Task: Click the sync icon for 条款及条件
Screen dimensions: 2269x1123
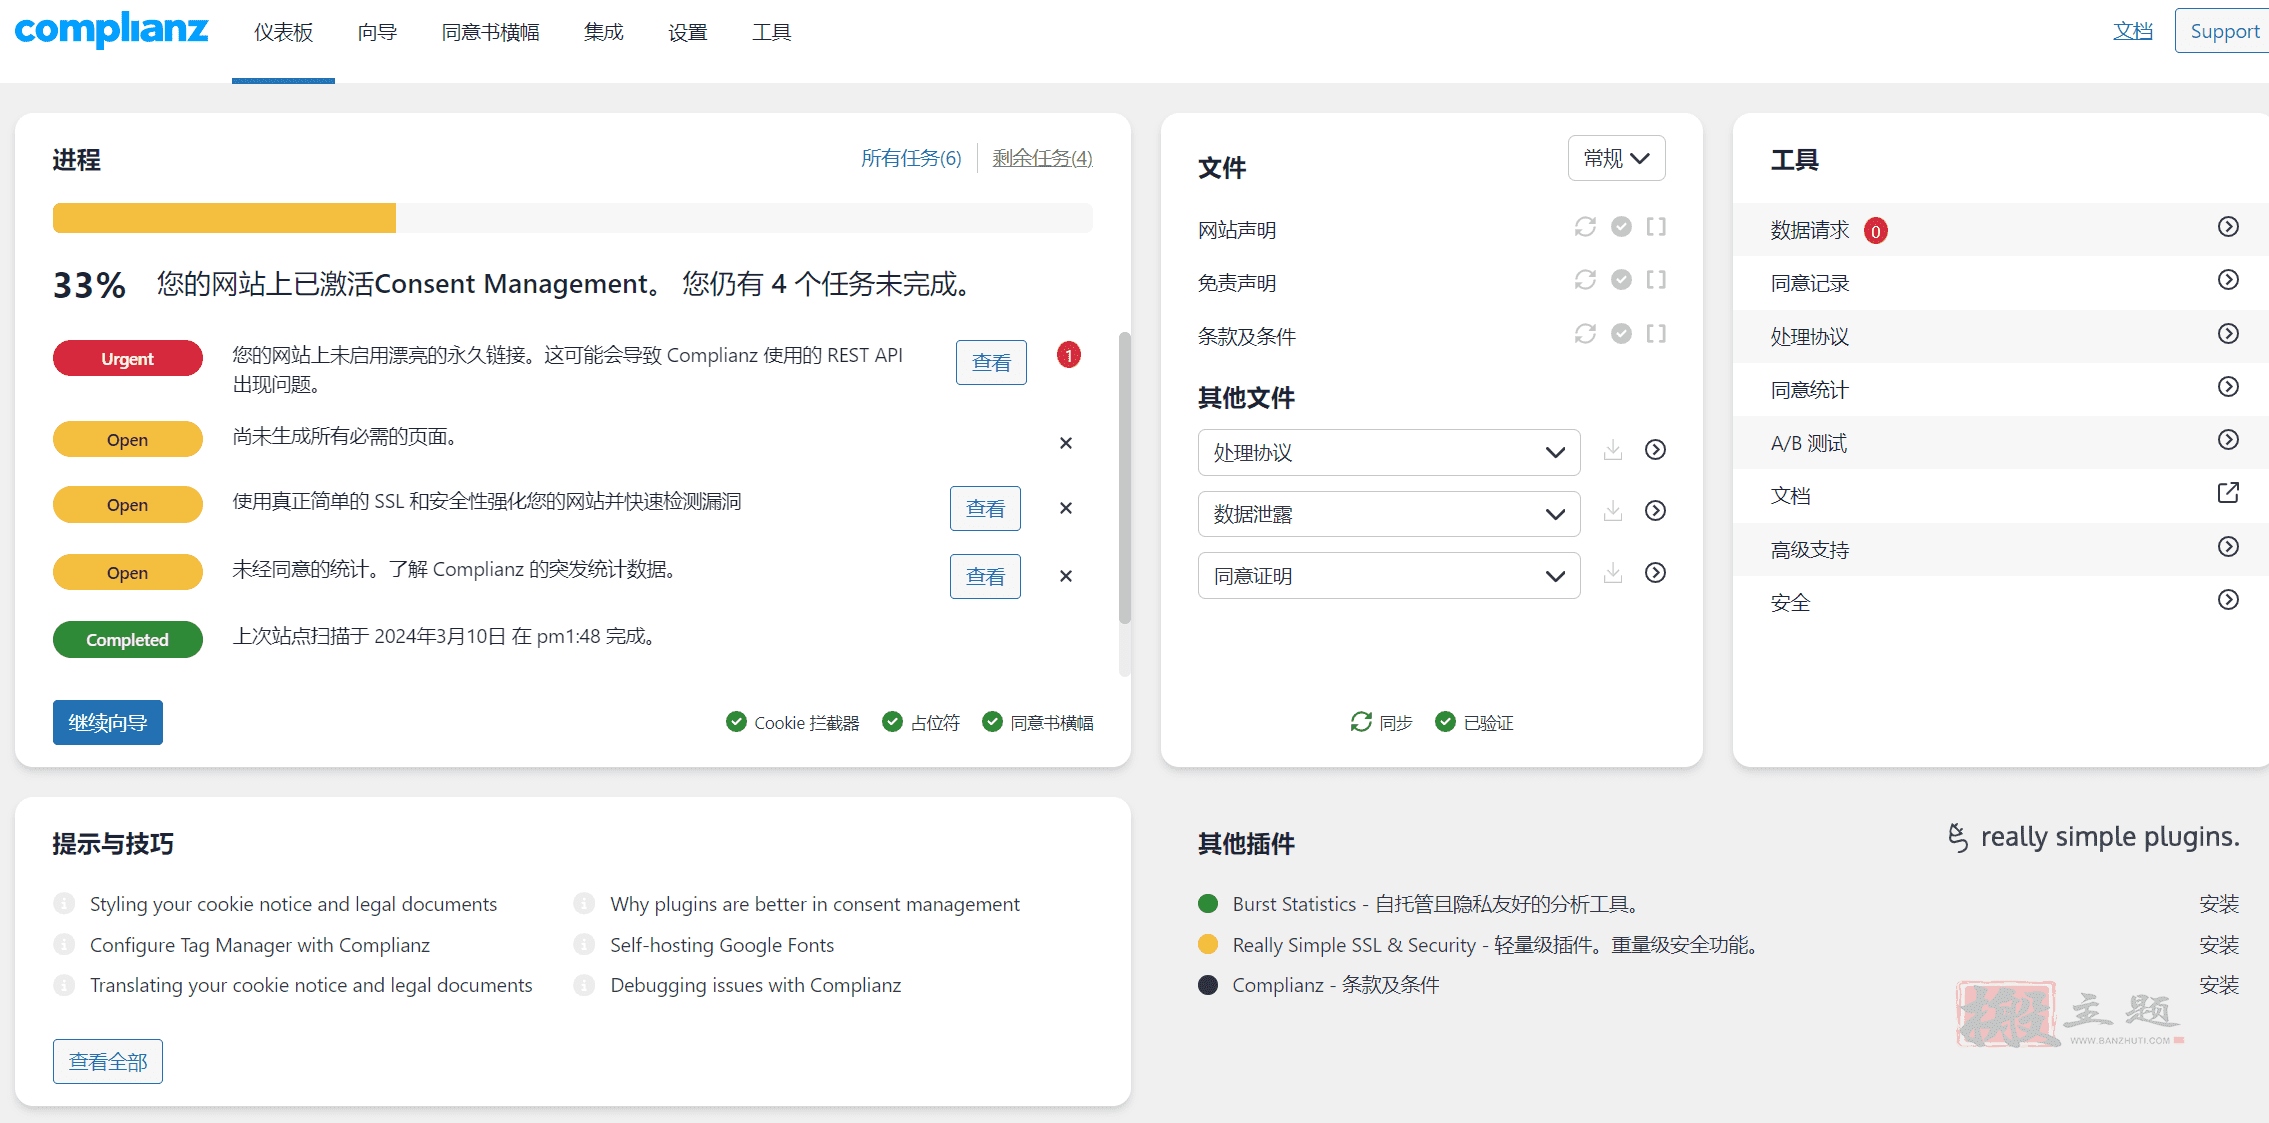Action: coord(1585,333)
